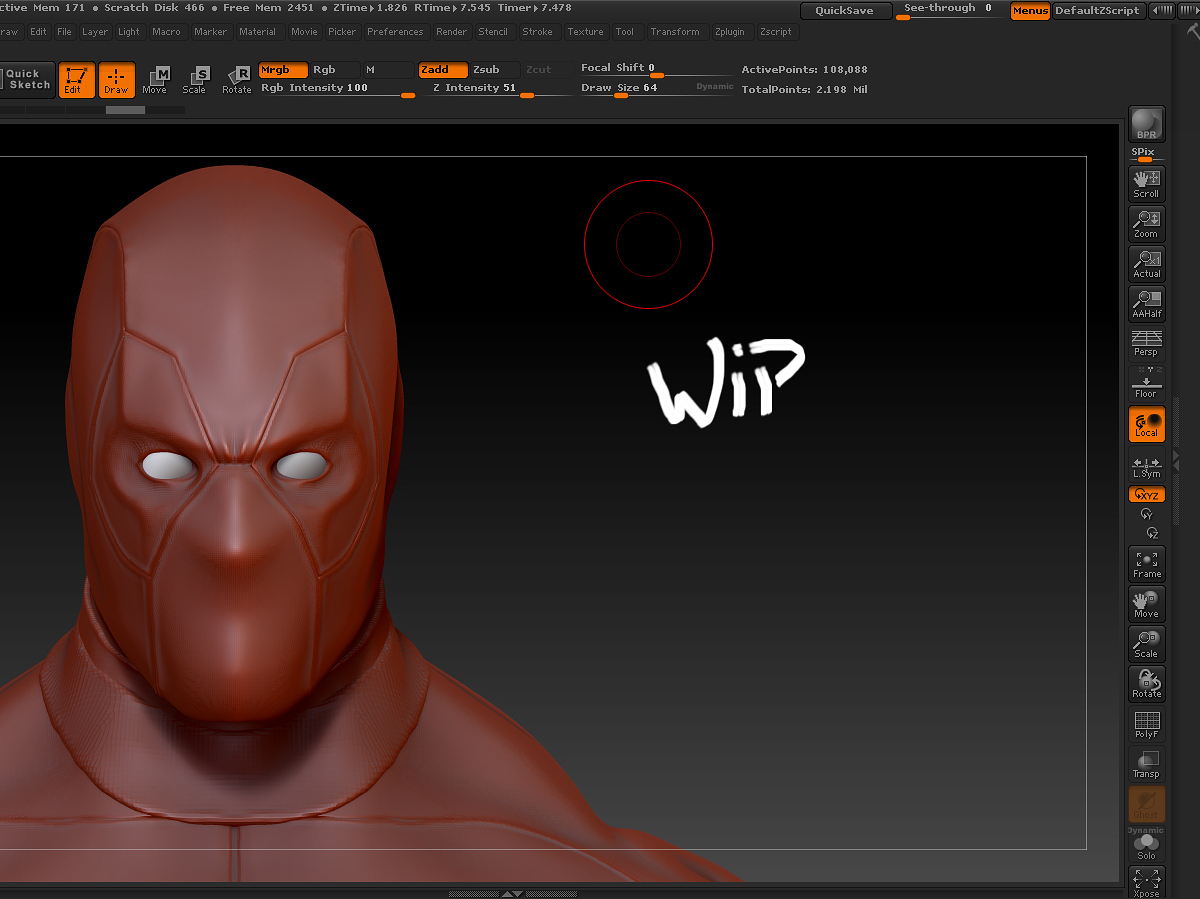The width and height of the screenshot is (1200, 899).
Task: Click the Timer 7.478 status entry
Action: point(534,8)
